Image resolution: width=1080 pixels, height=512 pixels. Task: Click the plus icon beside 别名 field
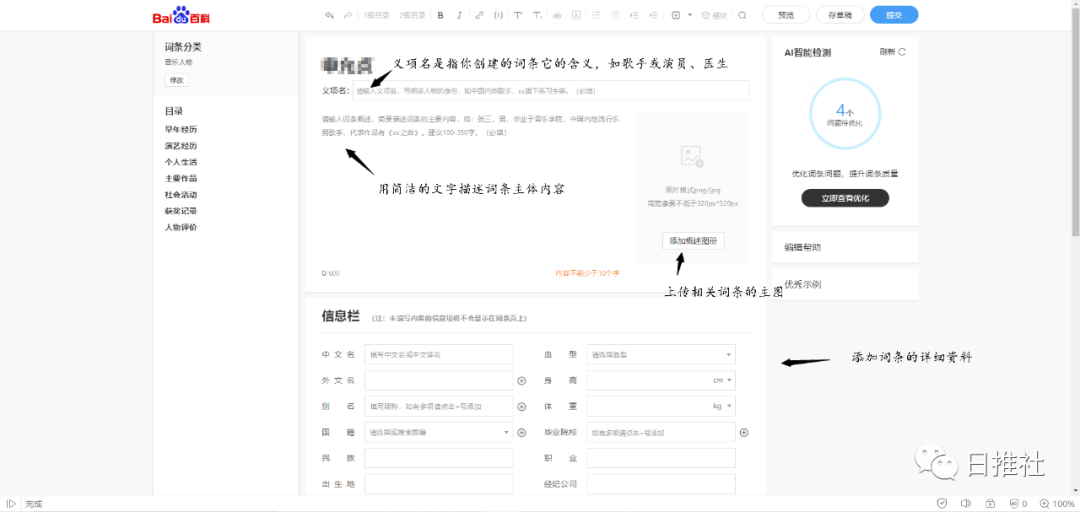(x=521, y=407)
